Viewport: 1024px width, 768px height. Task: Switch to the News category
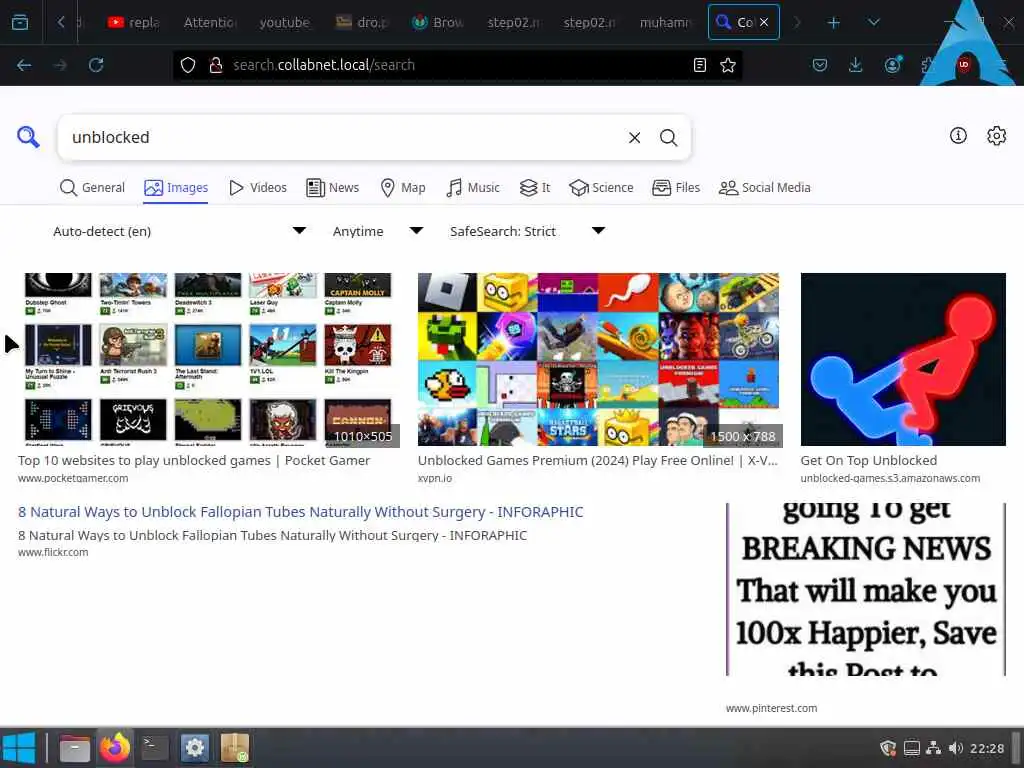332,188
